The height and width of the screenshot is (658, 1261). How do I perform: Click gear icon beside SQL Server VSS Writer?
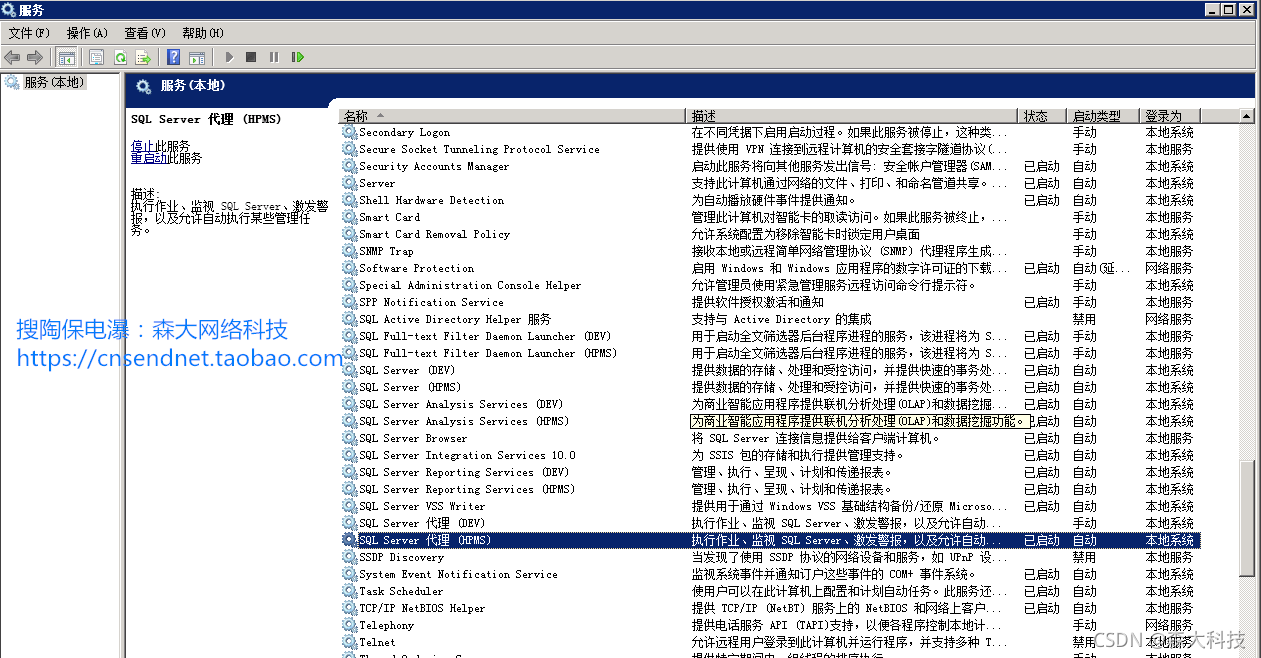click(x=349, y=506)
